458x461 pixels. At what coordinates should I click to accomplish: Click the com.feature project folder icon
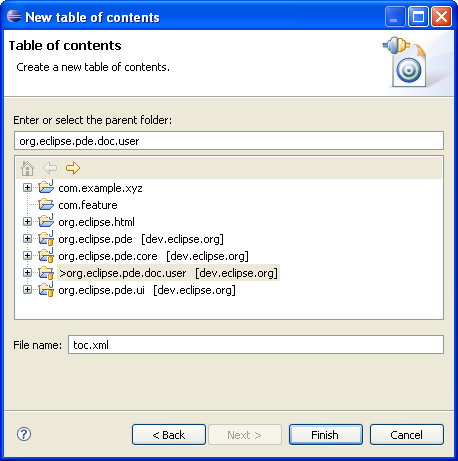point(46,204)
